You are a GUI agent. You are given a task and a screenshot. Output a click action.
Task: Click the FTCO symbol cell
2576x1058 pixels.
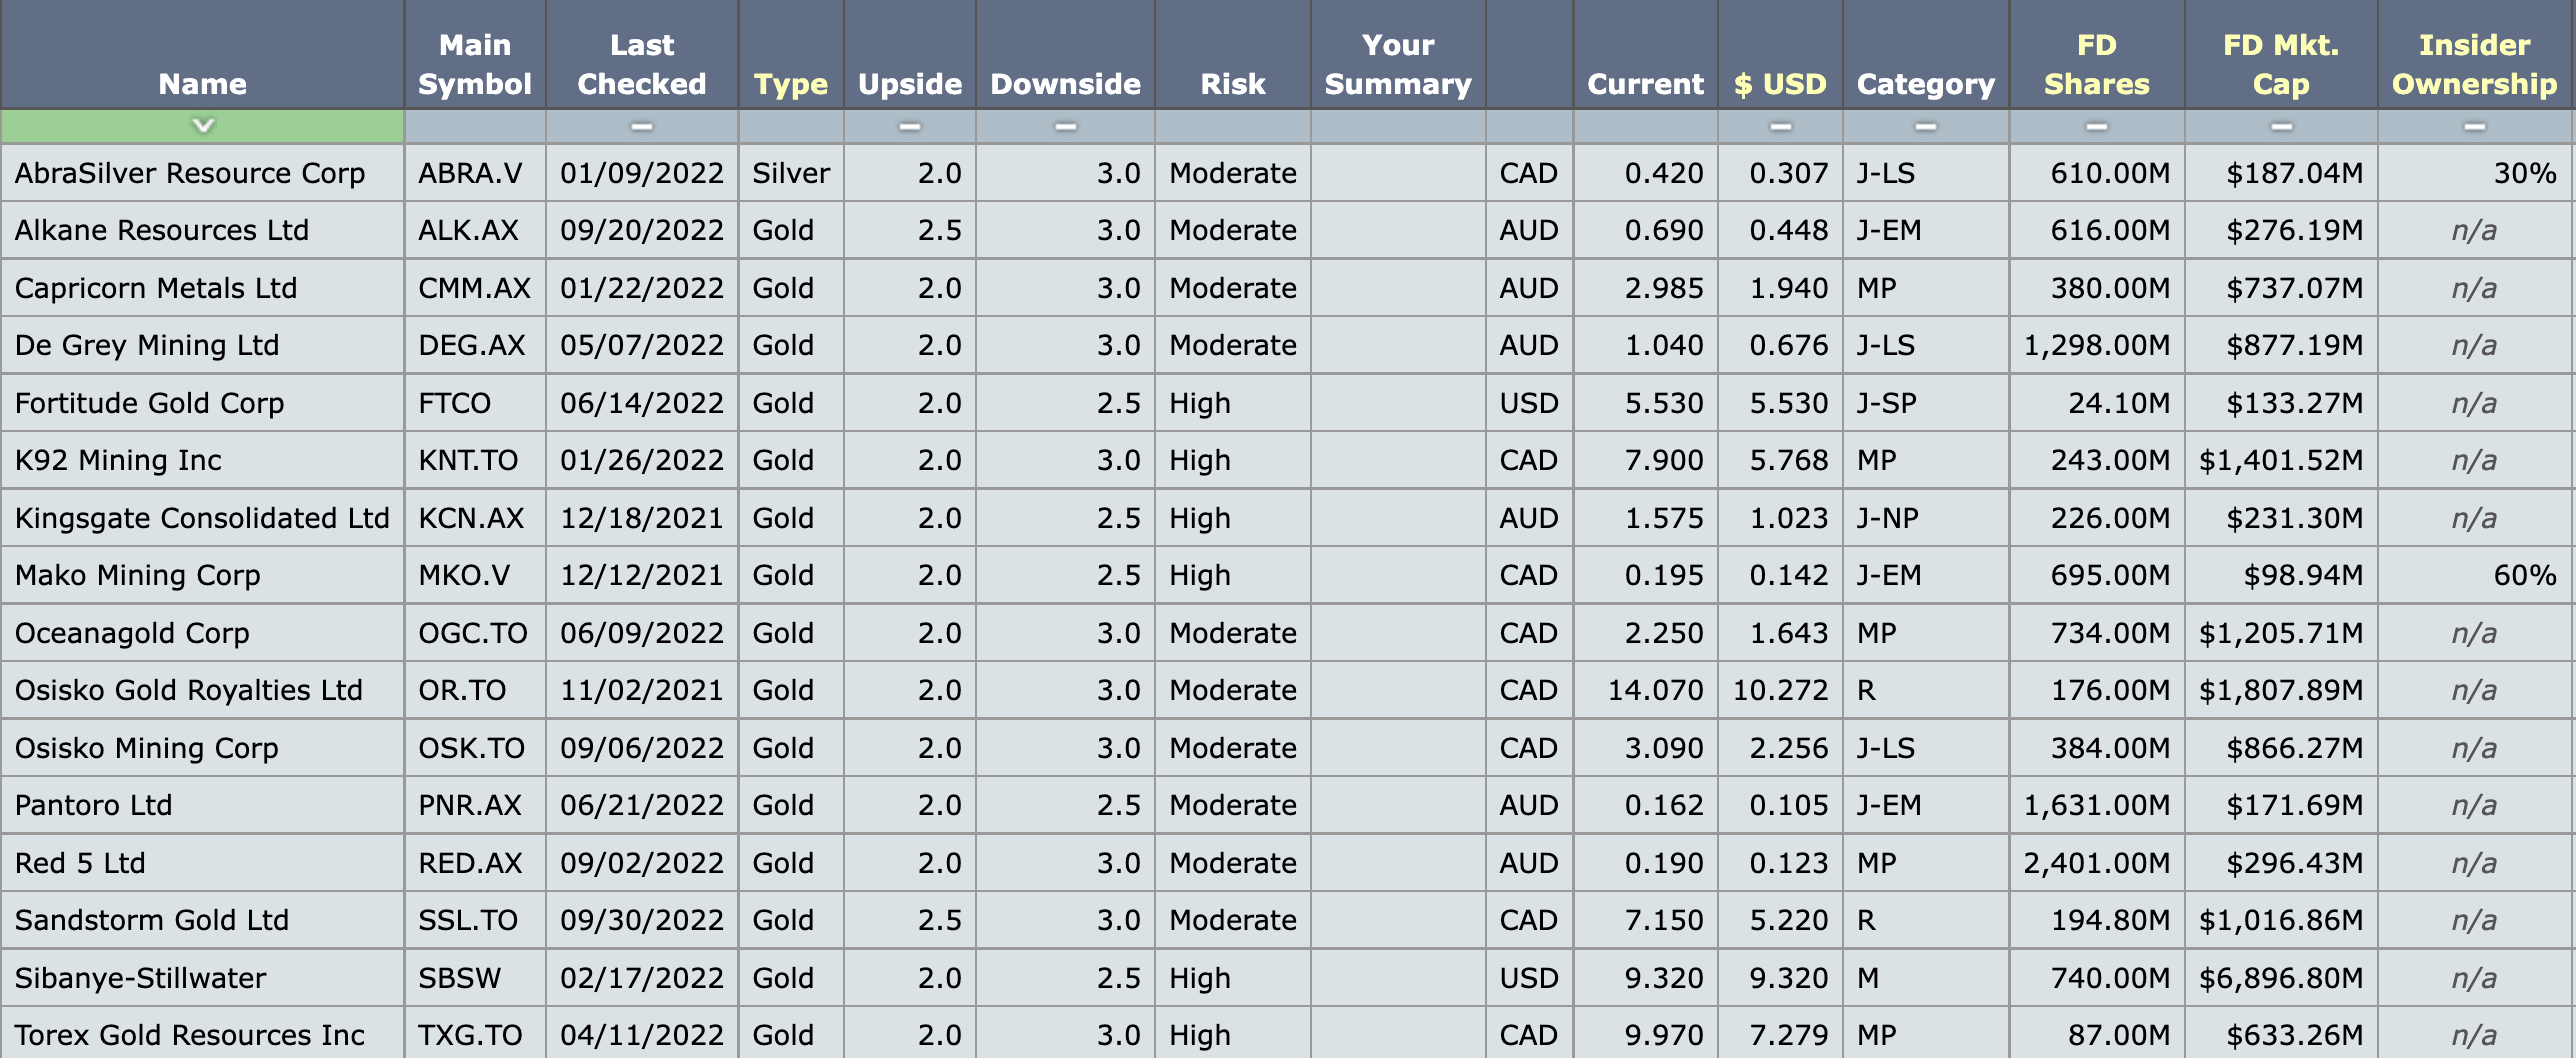point(475,403)
